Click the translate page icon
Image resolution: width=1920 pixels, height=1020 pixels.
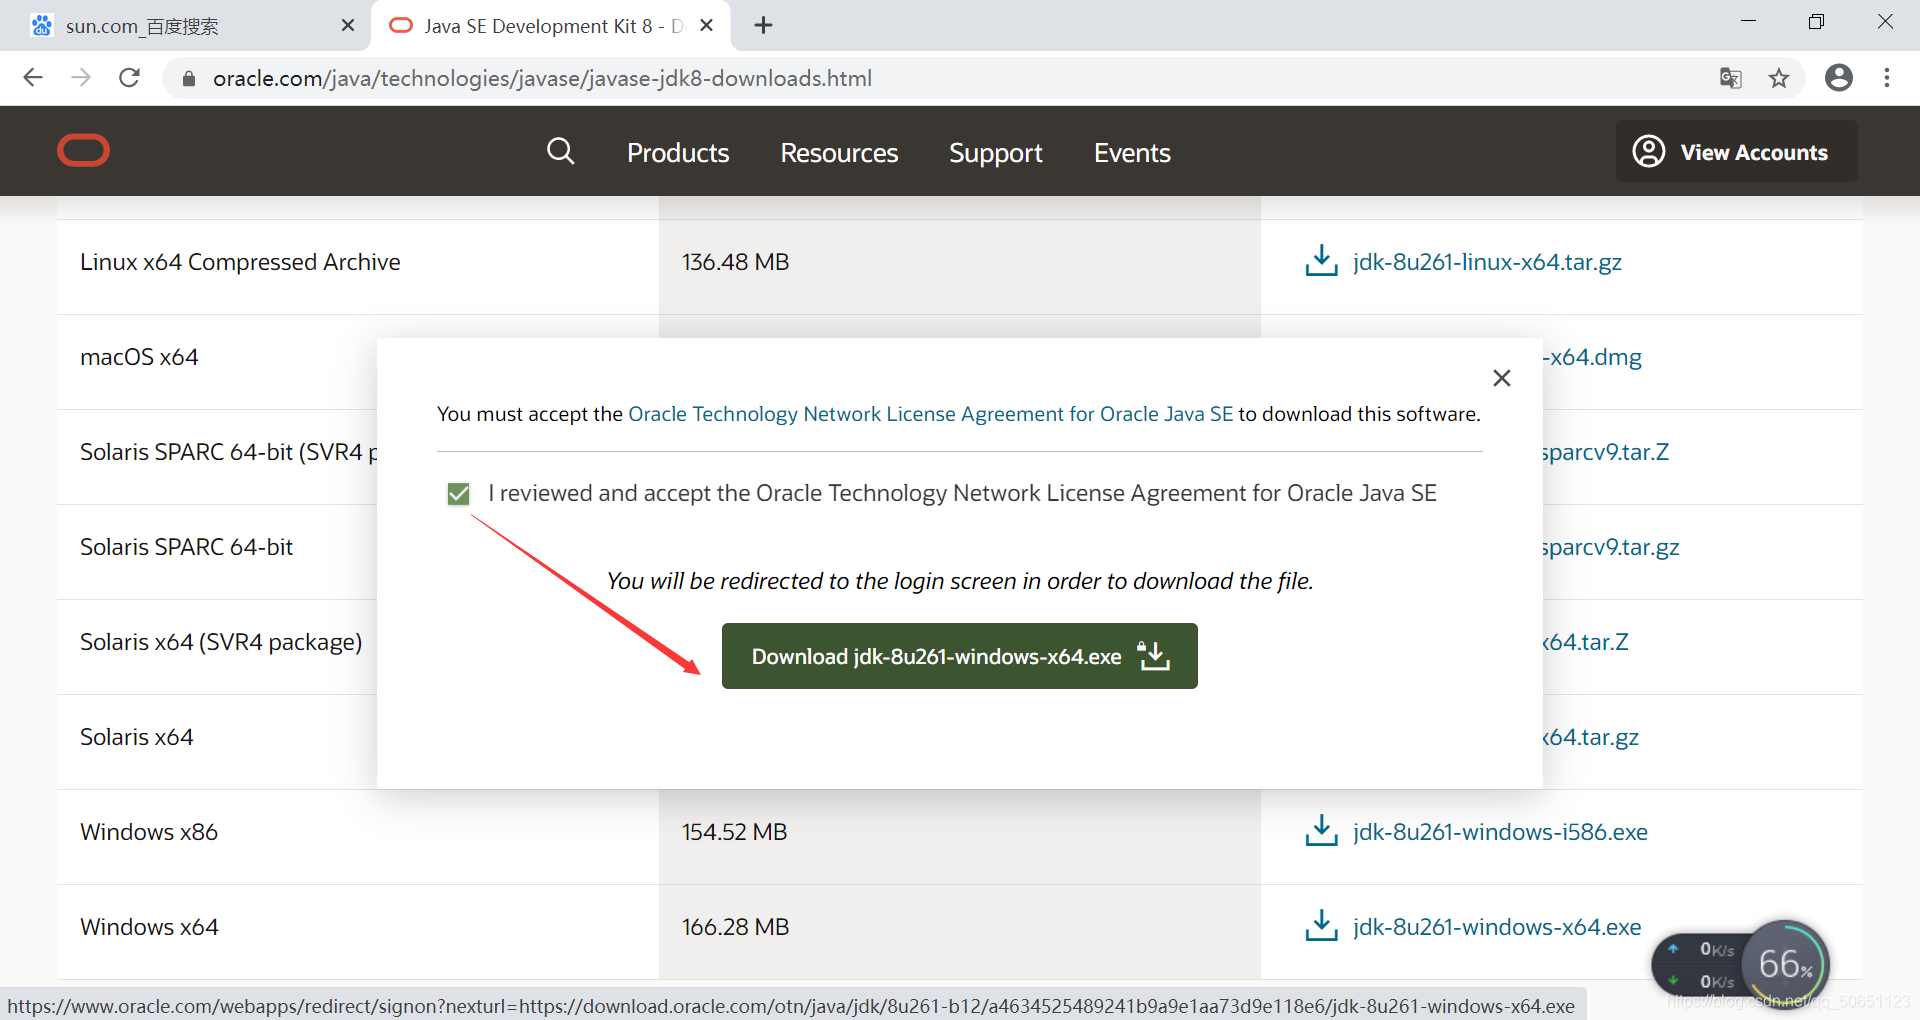click(x=1730, y=78)
